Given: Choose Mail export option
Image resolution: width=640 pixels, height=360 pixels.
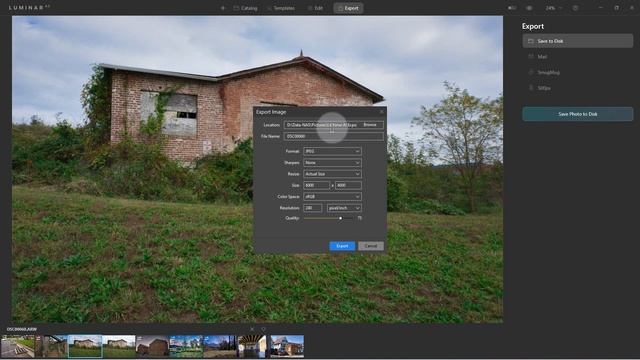Looking at the screenshot, I should coord(578,57).
